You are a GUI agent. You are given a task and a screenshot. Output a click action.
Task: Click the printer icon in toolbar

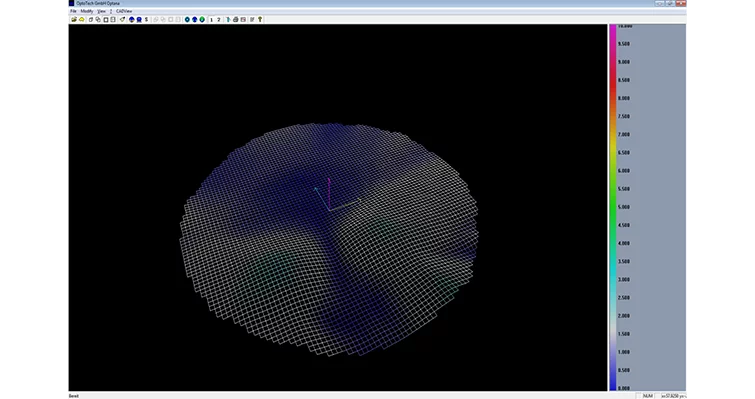235,20
